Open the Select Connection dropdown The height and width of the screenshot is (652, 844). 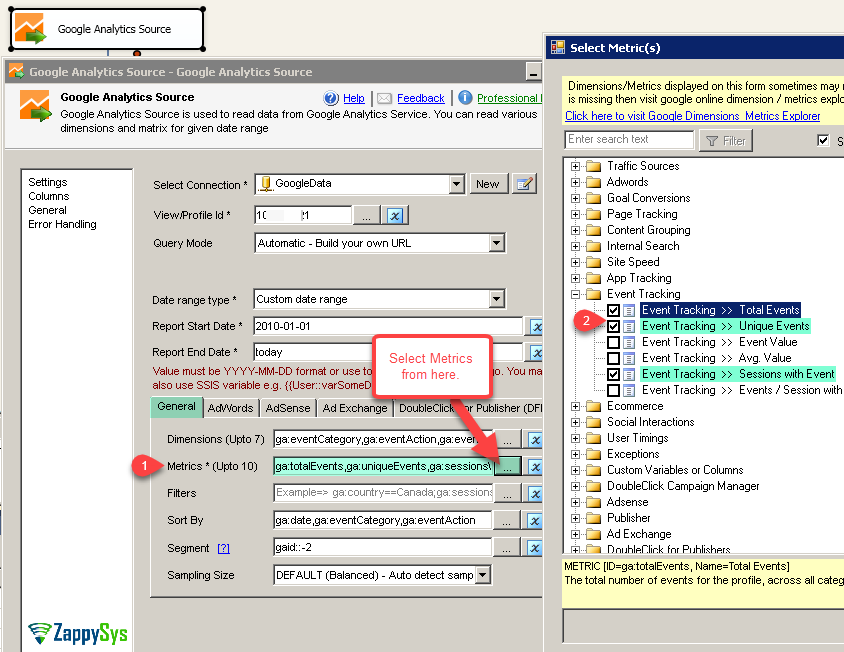[x=456, y=184]
